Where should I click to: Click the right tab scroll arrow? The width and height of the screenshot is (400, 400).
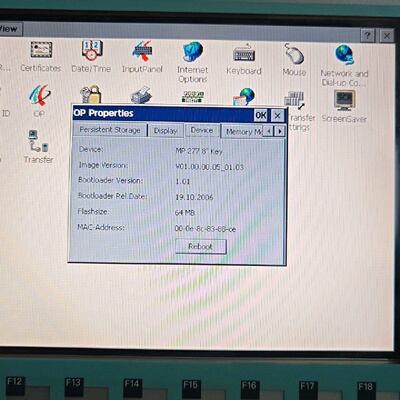click(x=280, y=131)
